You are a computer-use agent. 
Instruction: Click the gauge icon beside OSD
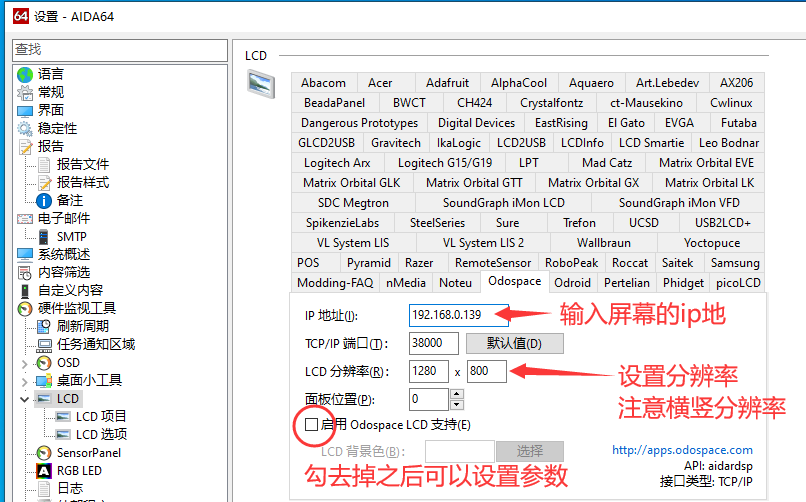tap(44, 363)
